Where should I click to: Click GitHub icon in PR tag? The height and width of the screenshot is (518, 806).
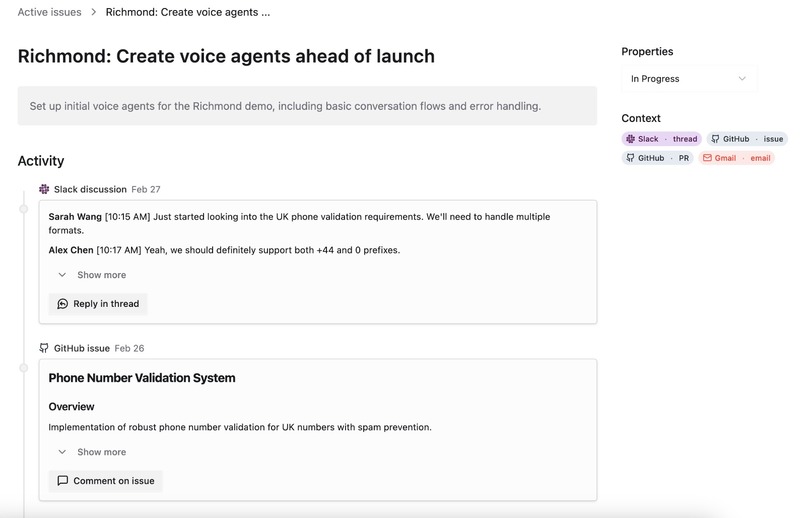[x=630, y=158]
